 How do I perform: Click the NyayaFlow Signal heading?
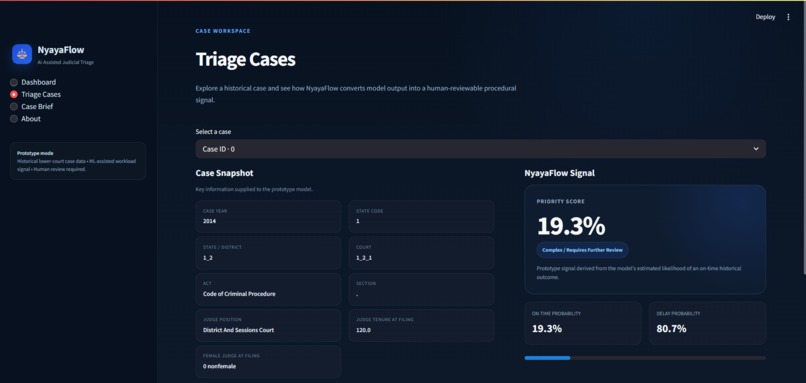point(559,173)
